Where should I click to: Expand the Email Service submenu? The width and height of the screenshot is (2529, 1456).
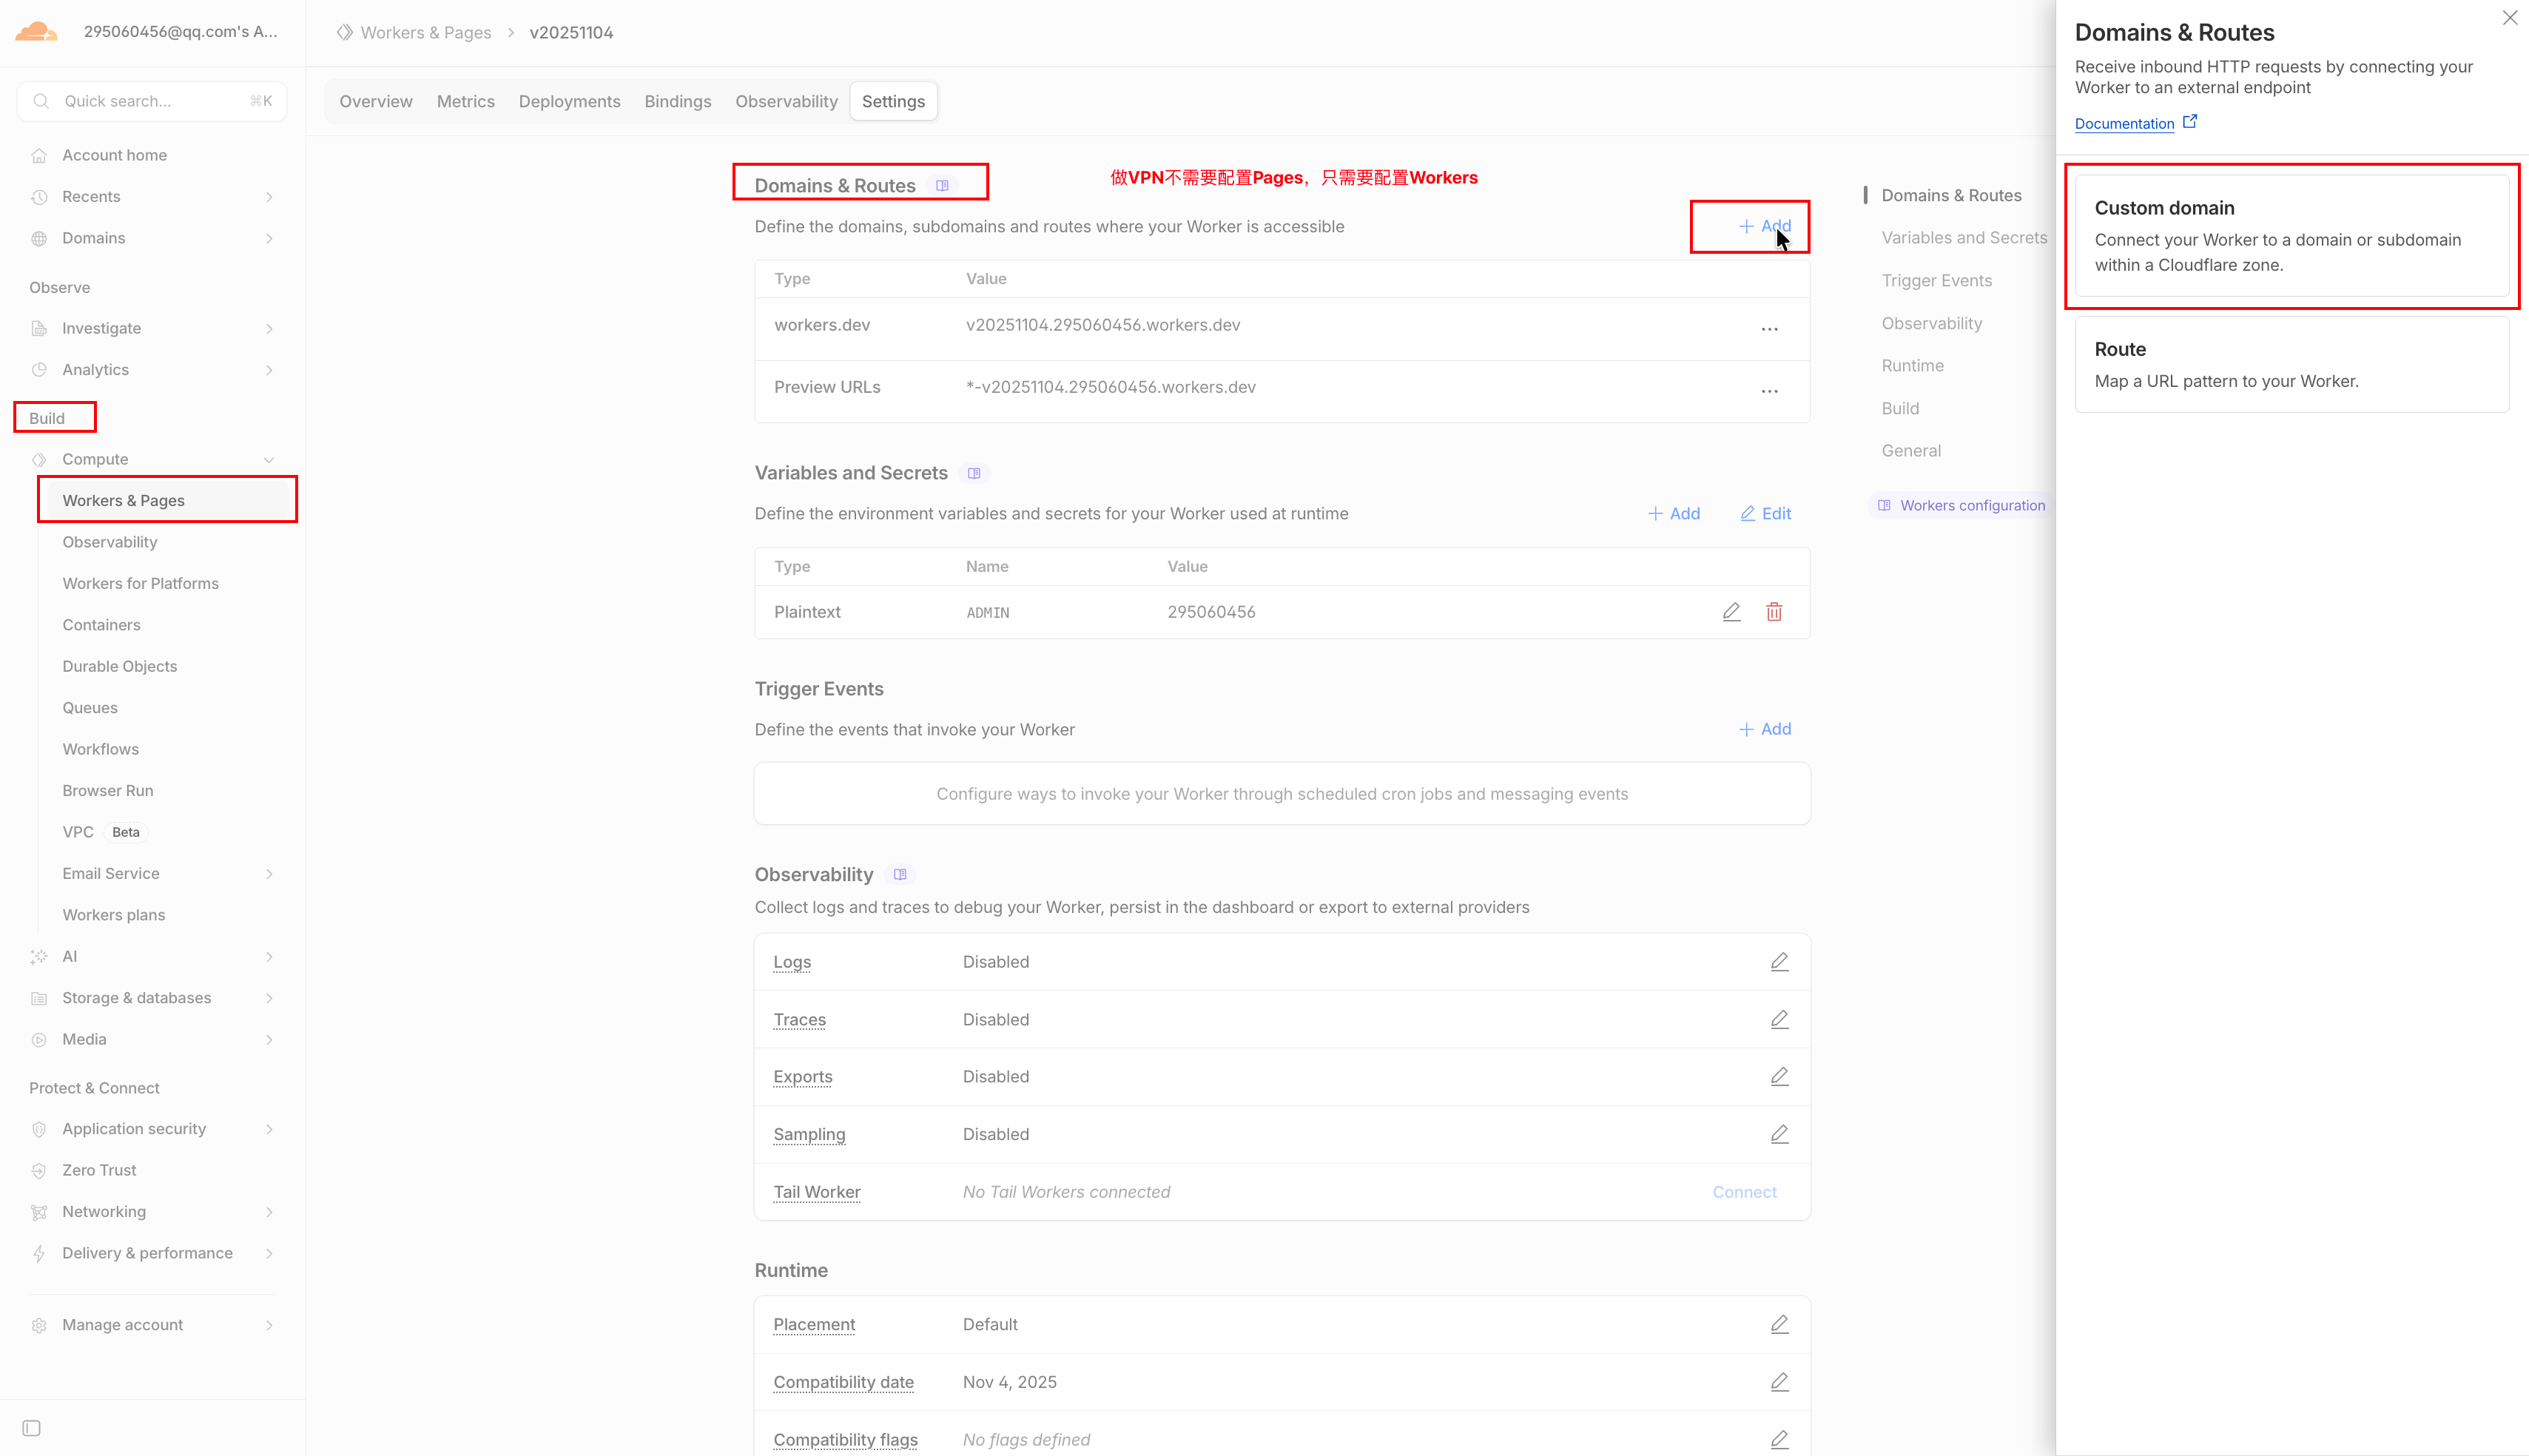(269, 874)
